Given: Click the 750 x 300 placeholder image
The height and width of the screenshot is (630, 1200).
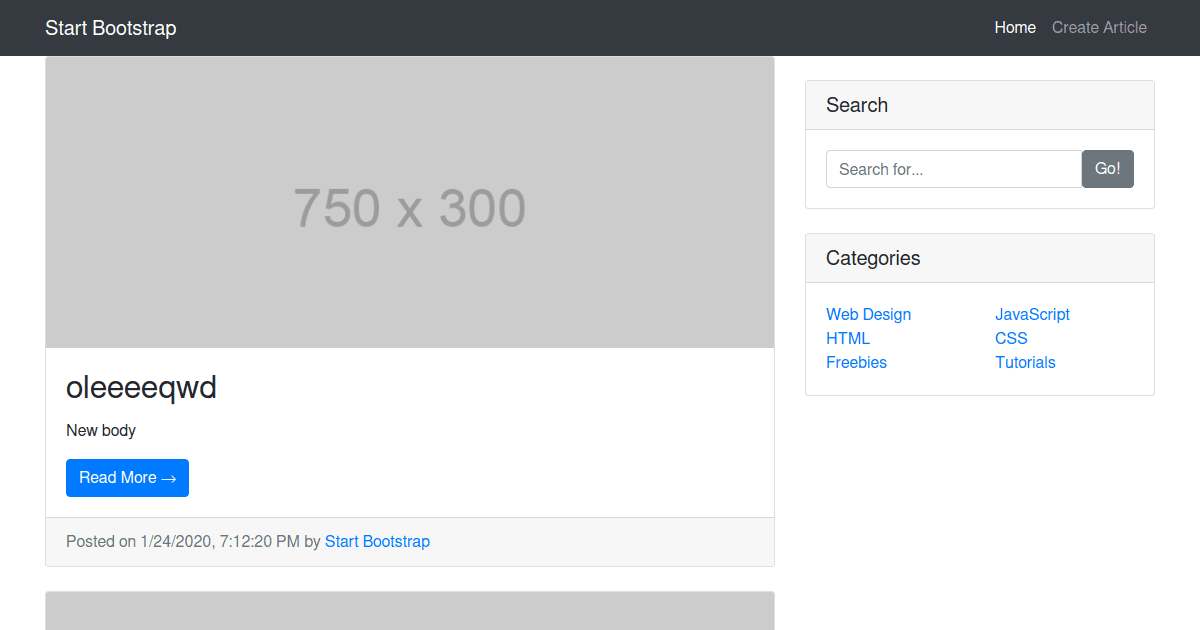Looking at the screenshot, I should tap(410, 201).
